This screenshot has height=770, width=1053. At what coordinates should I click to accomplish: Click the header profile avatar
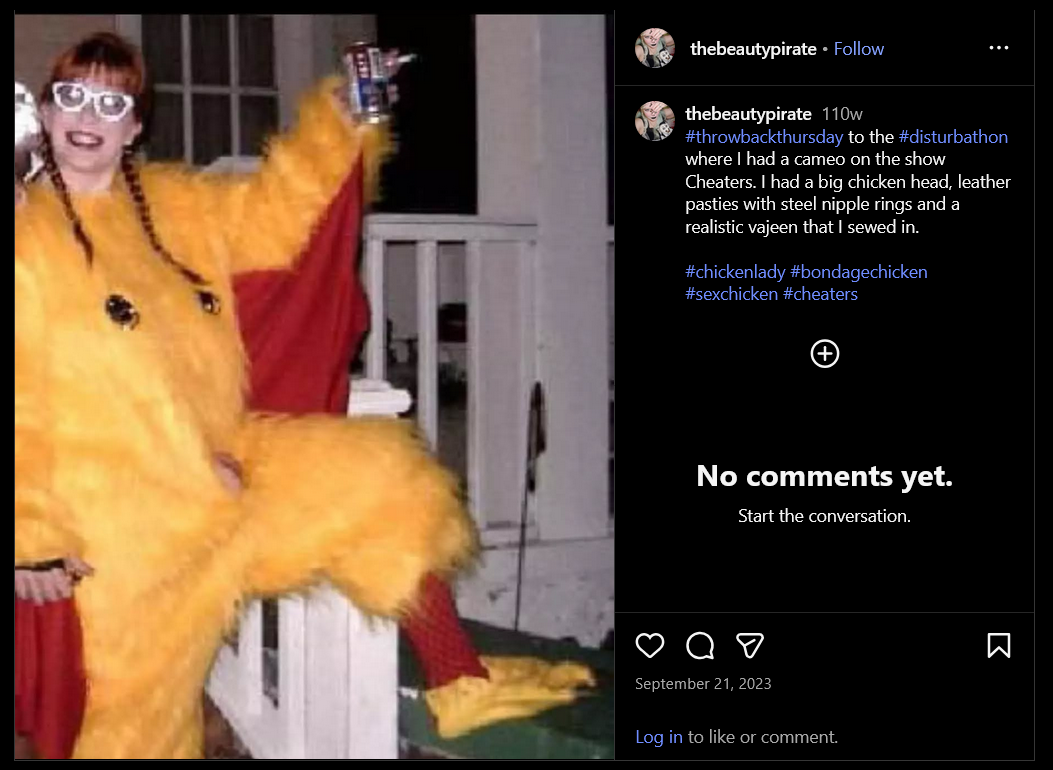tap(655, 48)
